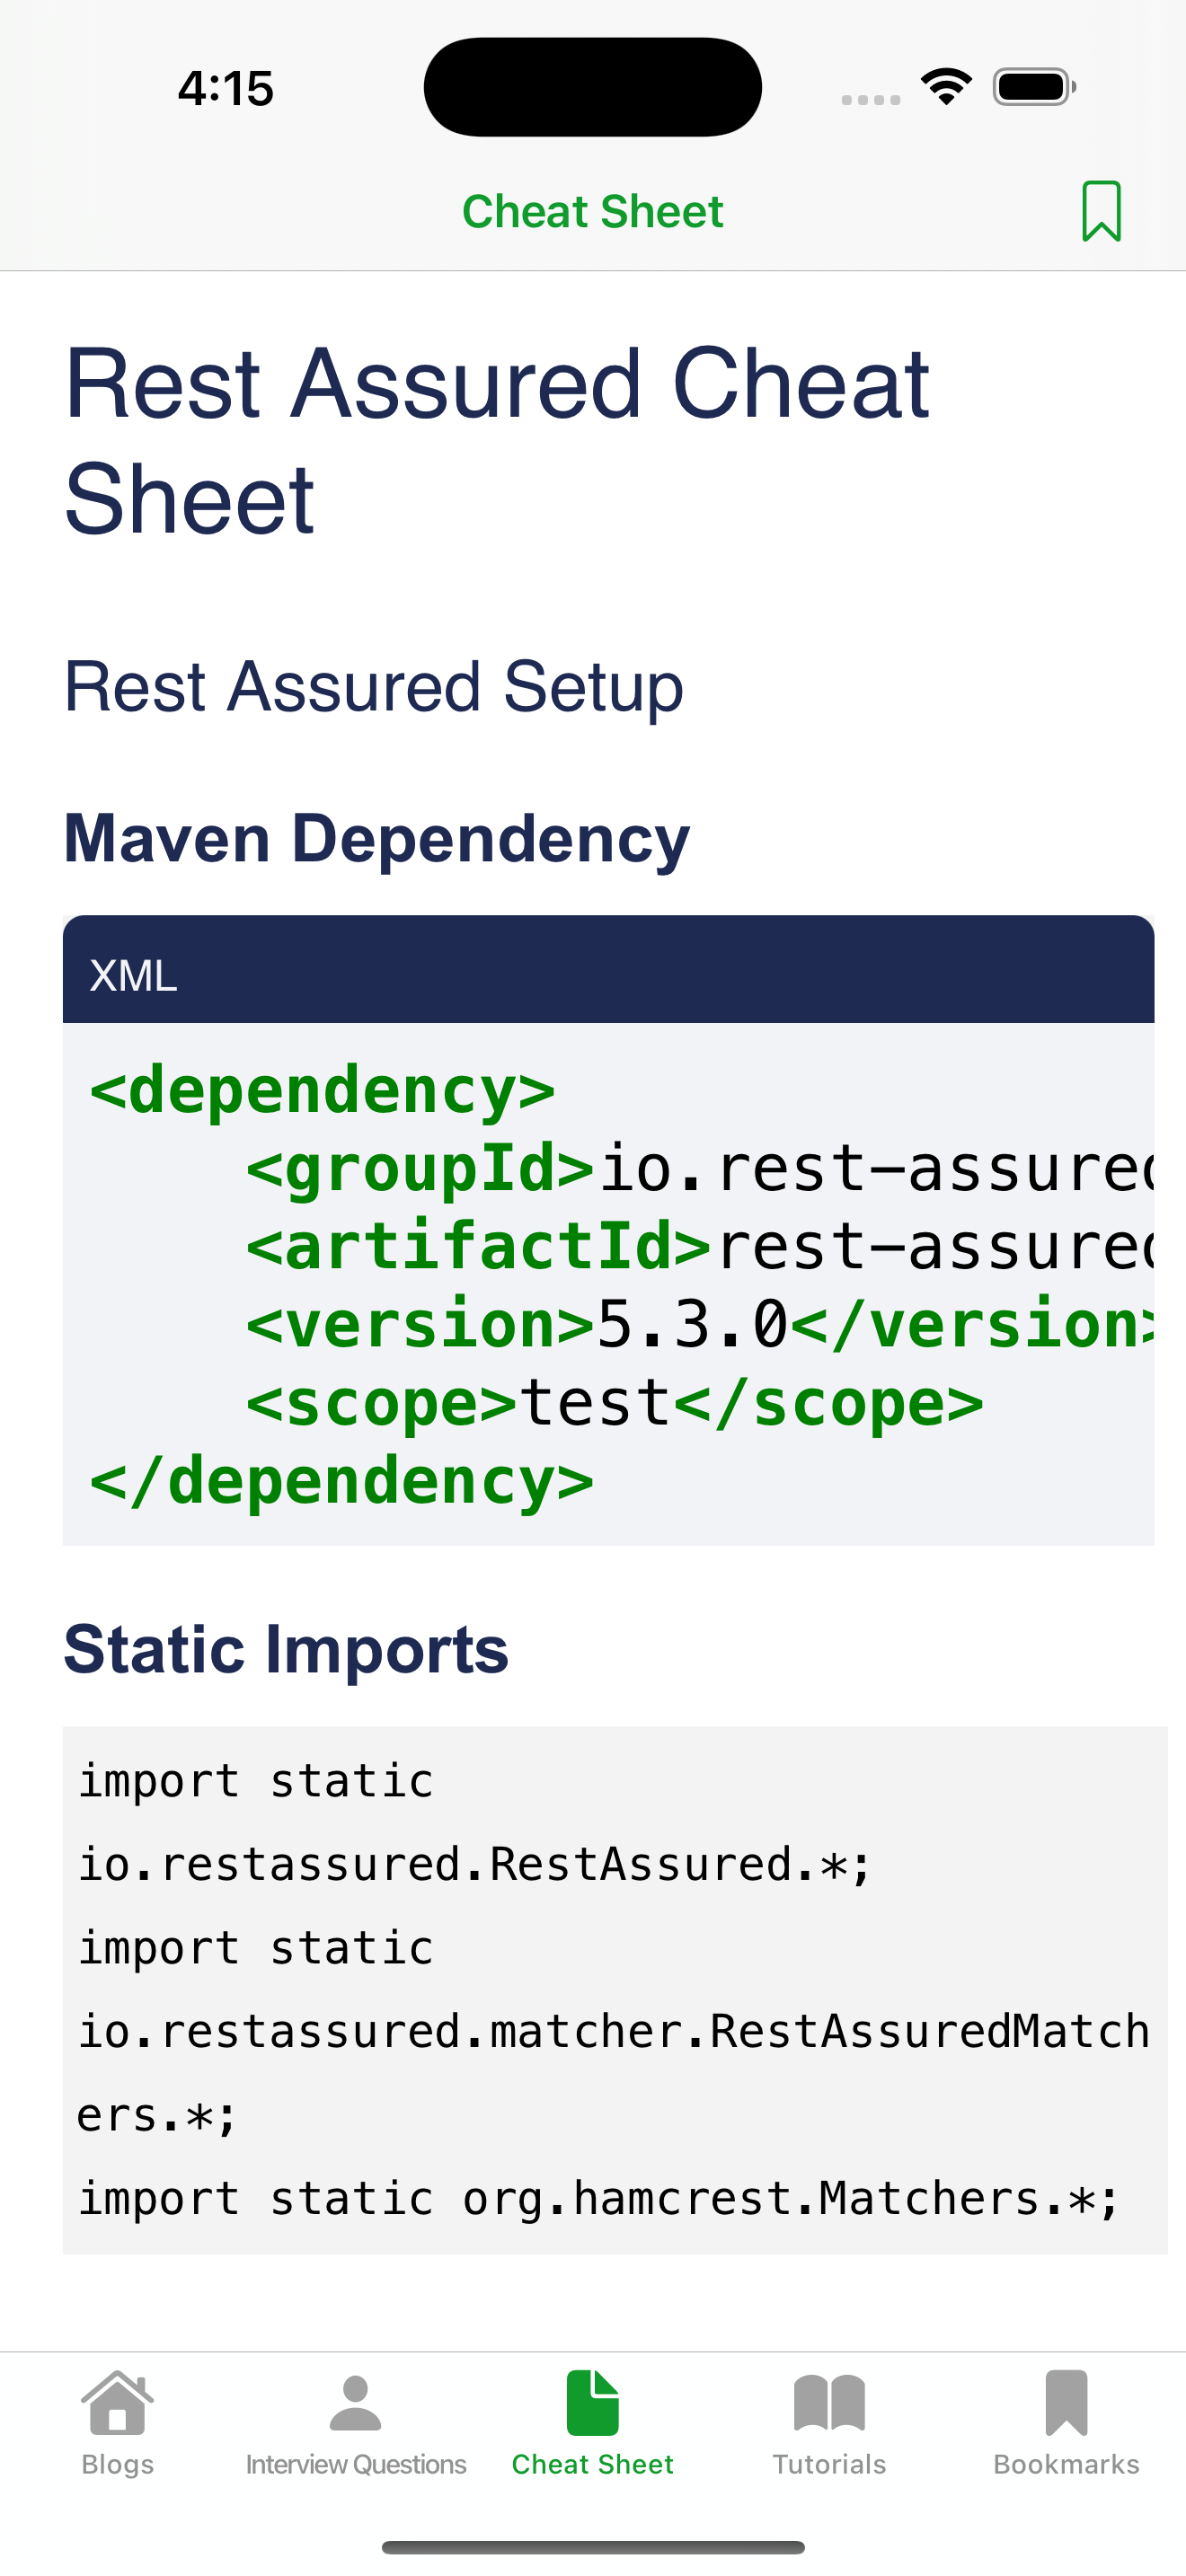This screenshot has width=1186, height=2576.
Task: Tap the hamcrest Matchers import line
Action: (598, 2198)
